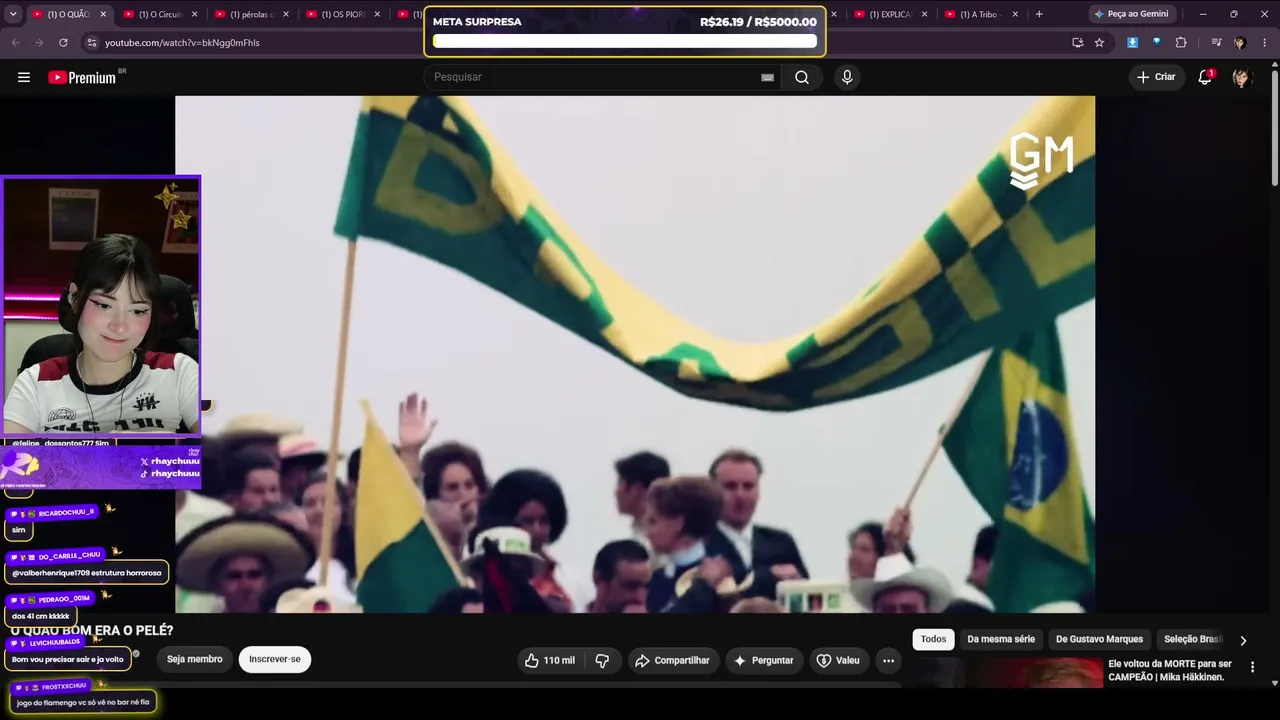Reload the page in the browser
Screen dimensions: 1280x720
(x=63, y=43)
